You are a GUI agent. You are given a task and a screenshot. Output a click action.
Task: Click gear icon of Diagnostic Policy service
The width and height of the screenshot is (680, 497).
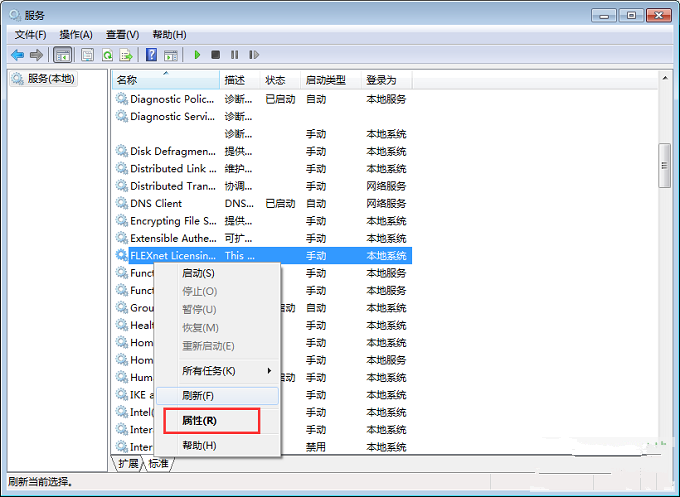pos(121,99)
